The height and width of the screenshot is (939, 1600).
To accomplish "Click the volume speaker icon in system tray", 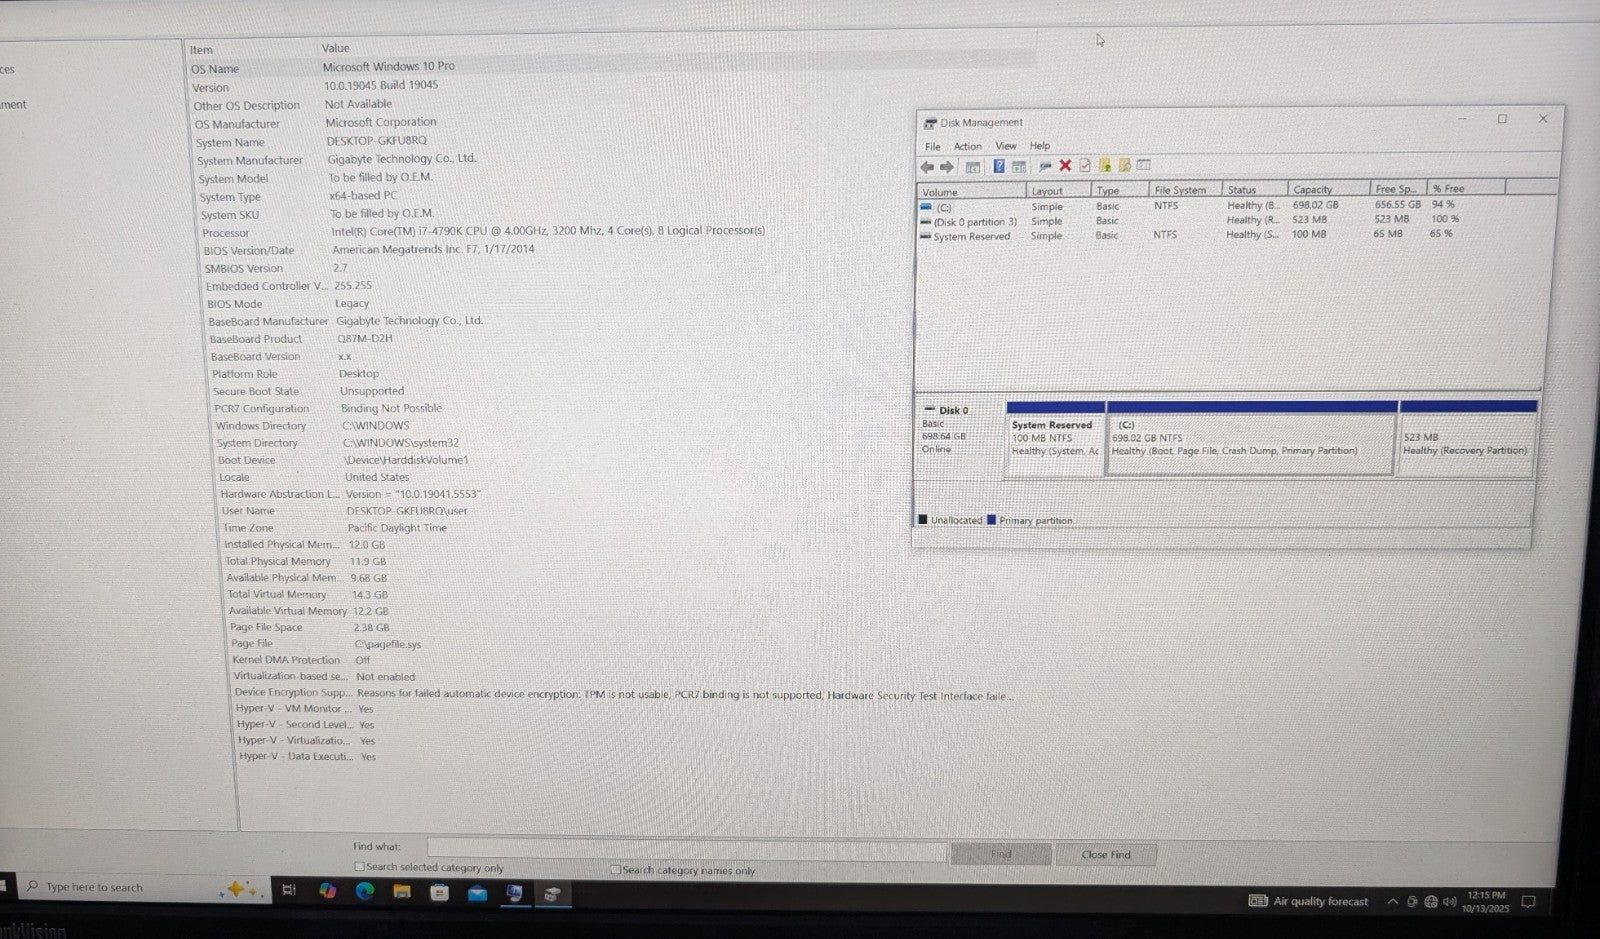I will [1449, 902].
